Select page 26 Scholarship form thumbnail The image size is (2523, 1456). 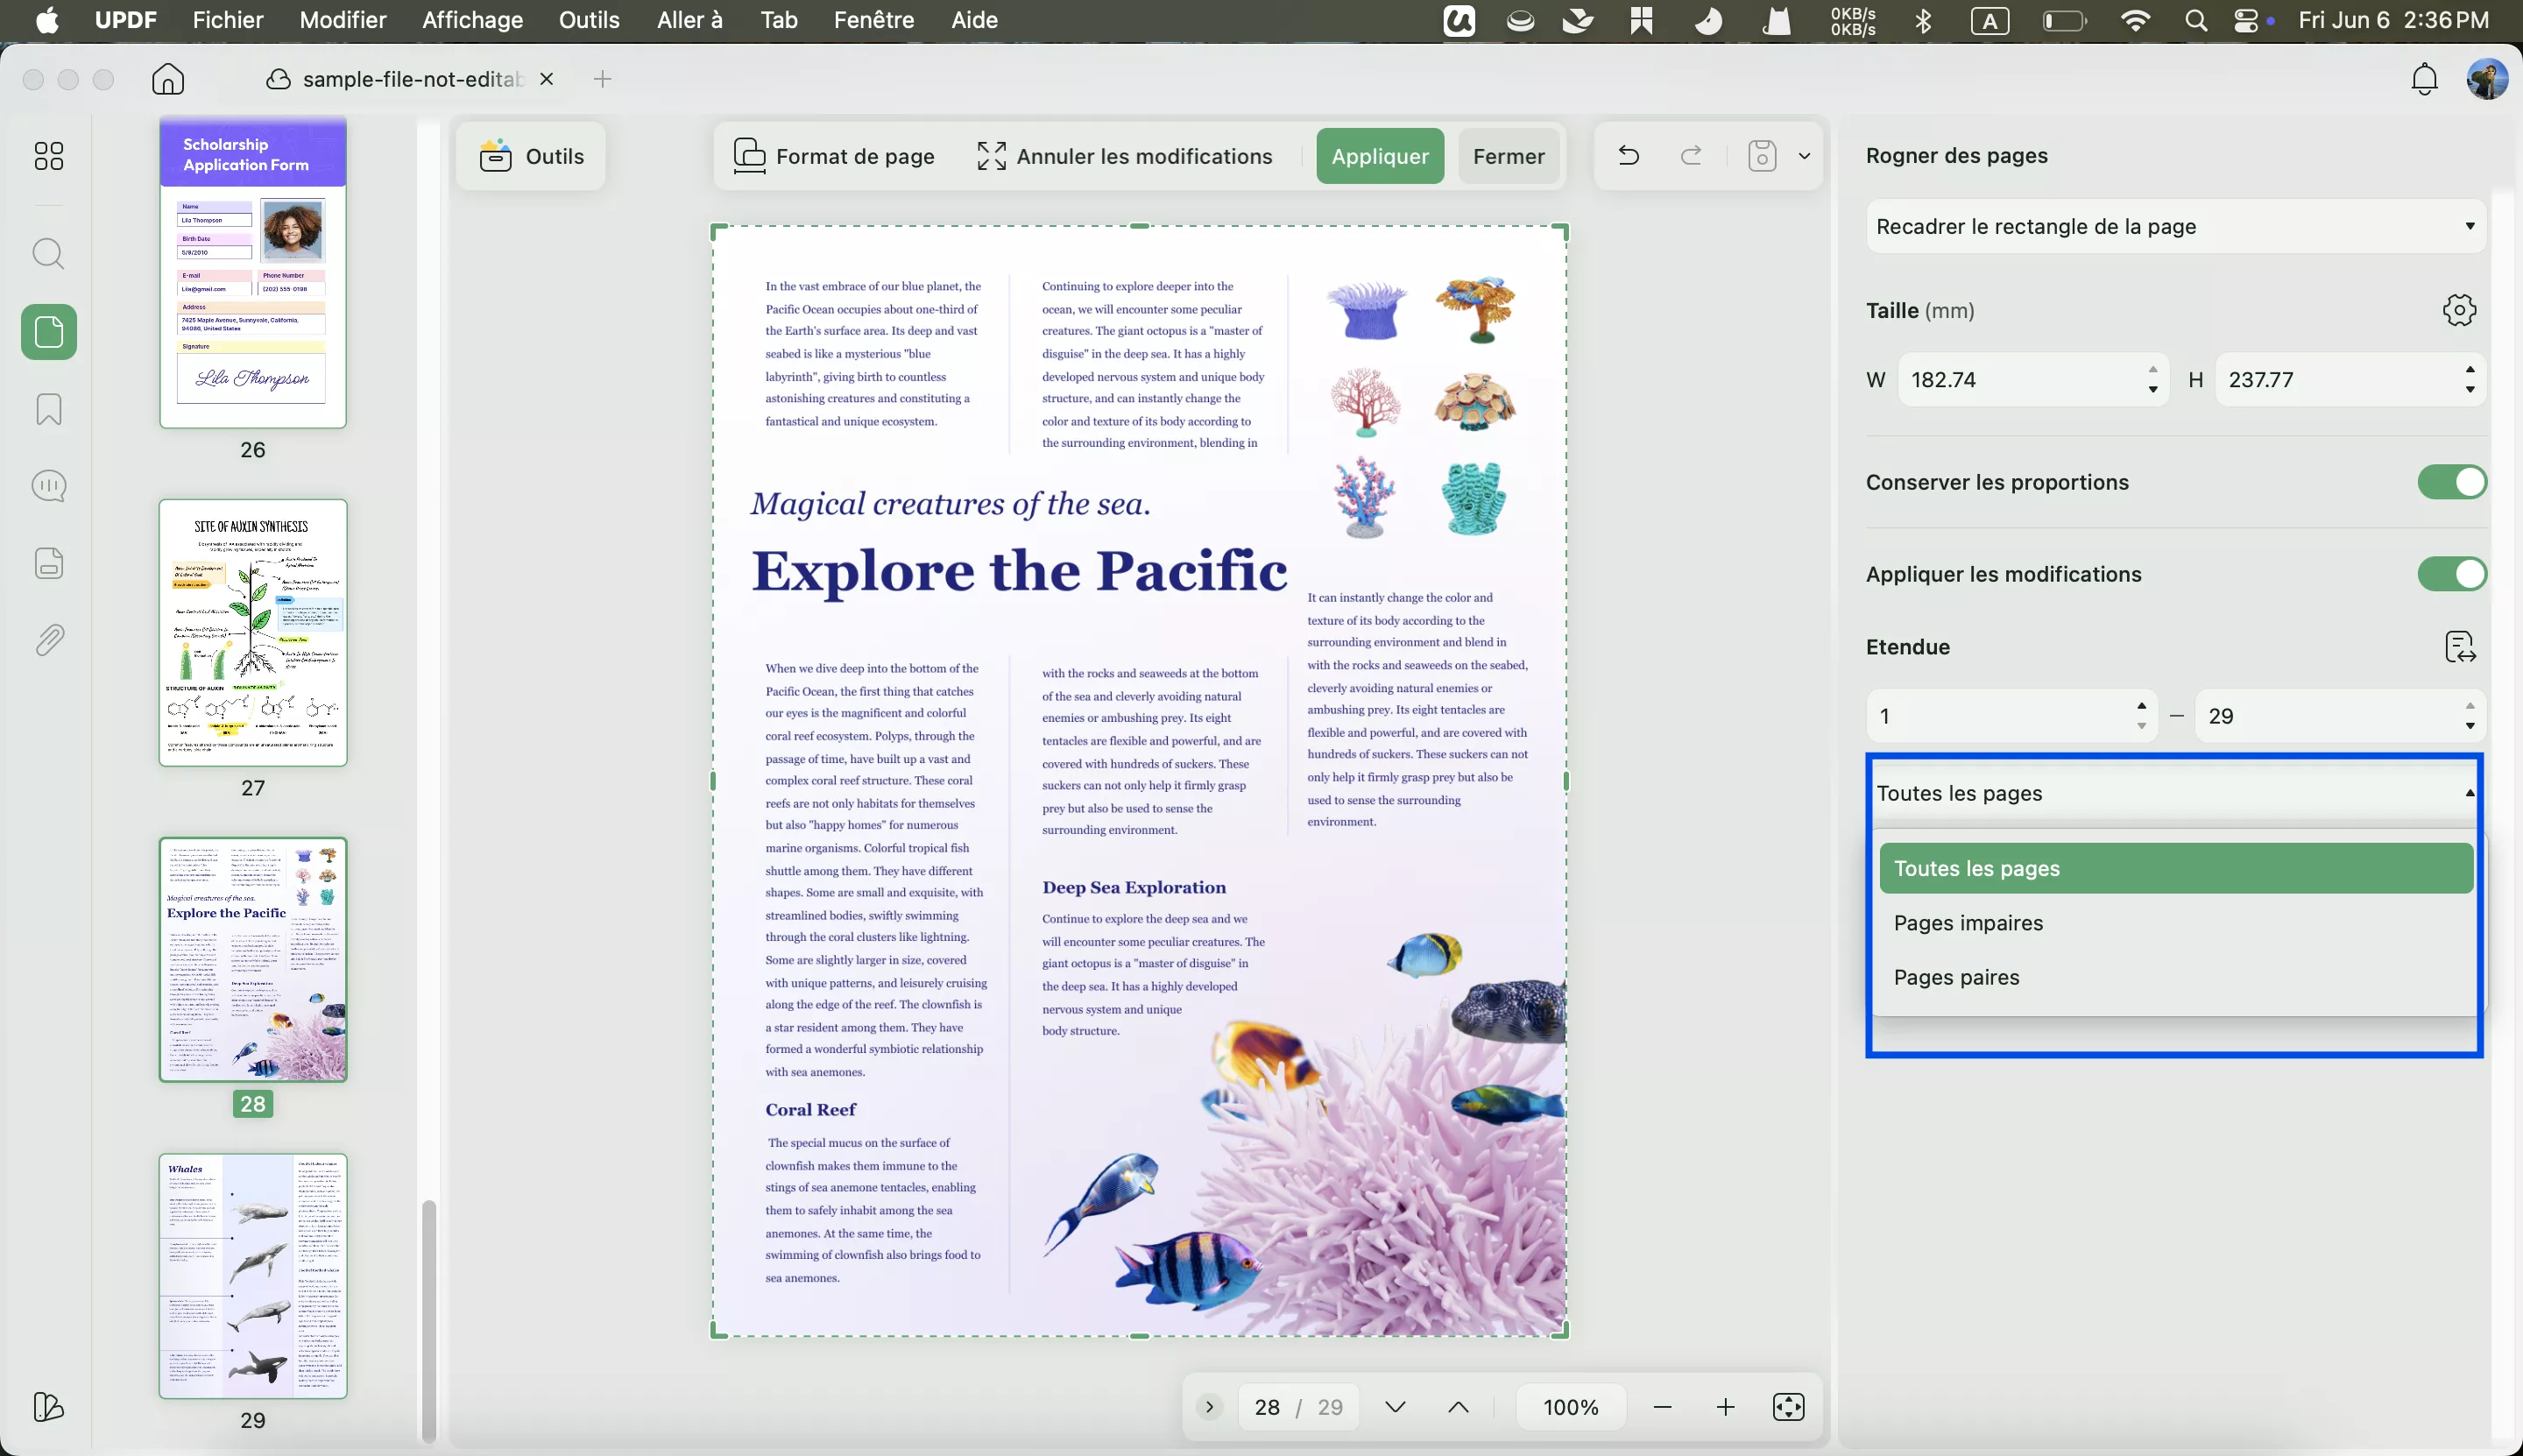coord(253,273)
